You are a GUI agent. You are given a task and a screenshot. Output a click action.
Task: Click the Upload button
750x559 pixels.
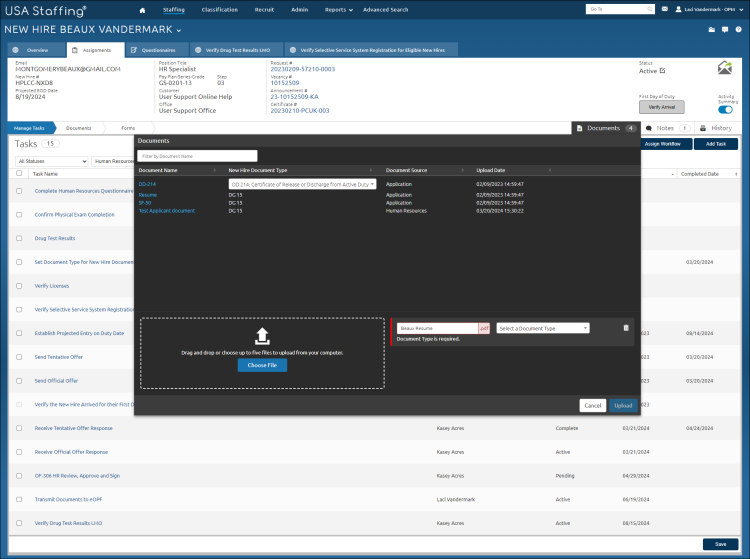(x=623, y=406)
